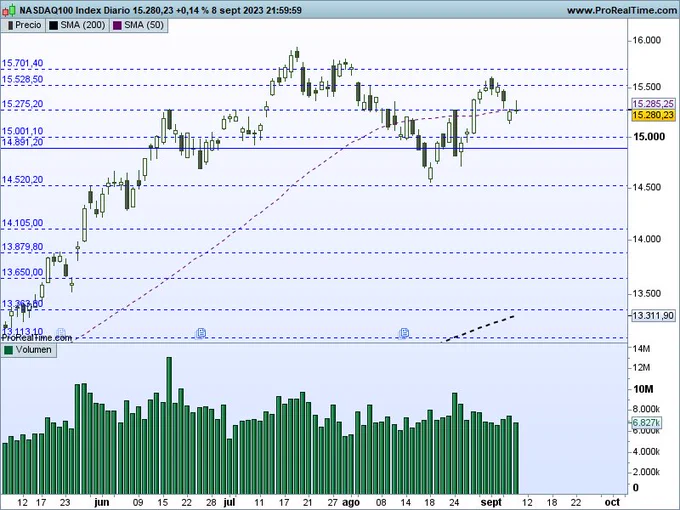This screenshot has width=680, height=510.
Task: Select the 15.001,10 level label
Action: (23, 131)
